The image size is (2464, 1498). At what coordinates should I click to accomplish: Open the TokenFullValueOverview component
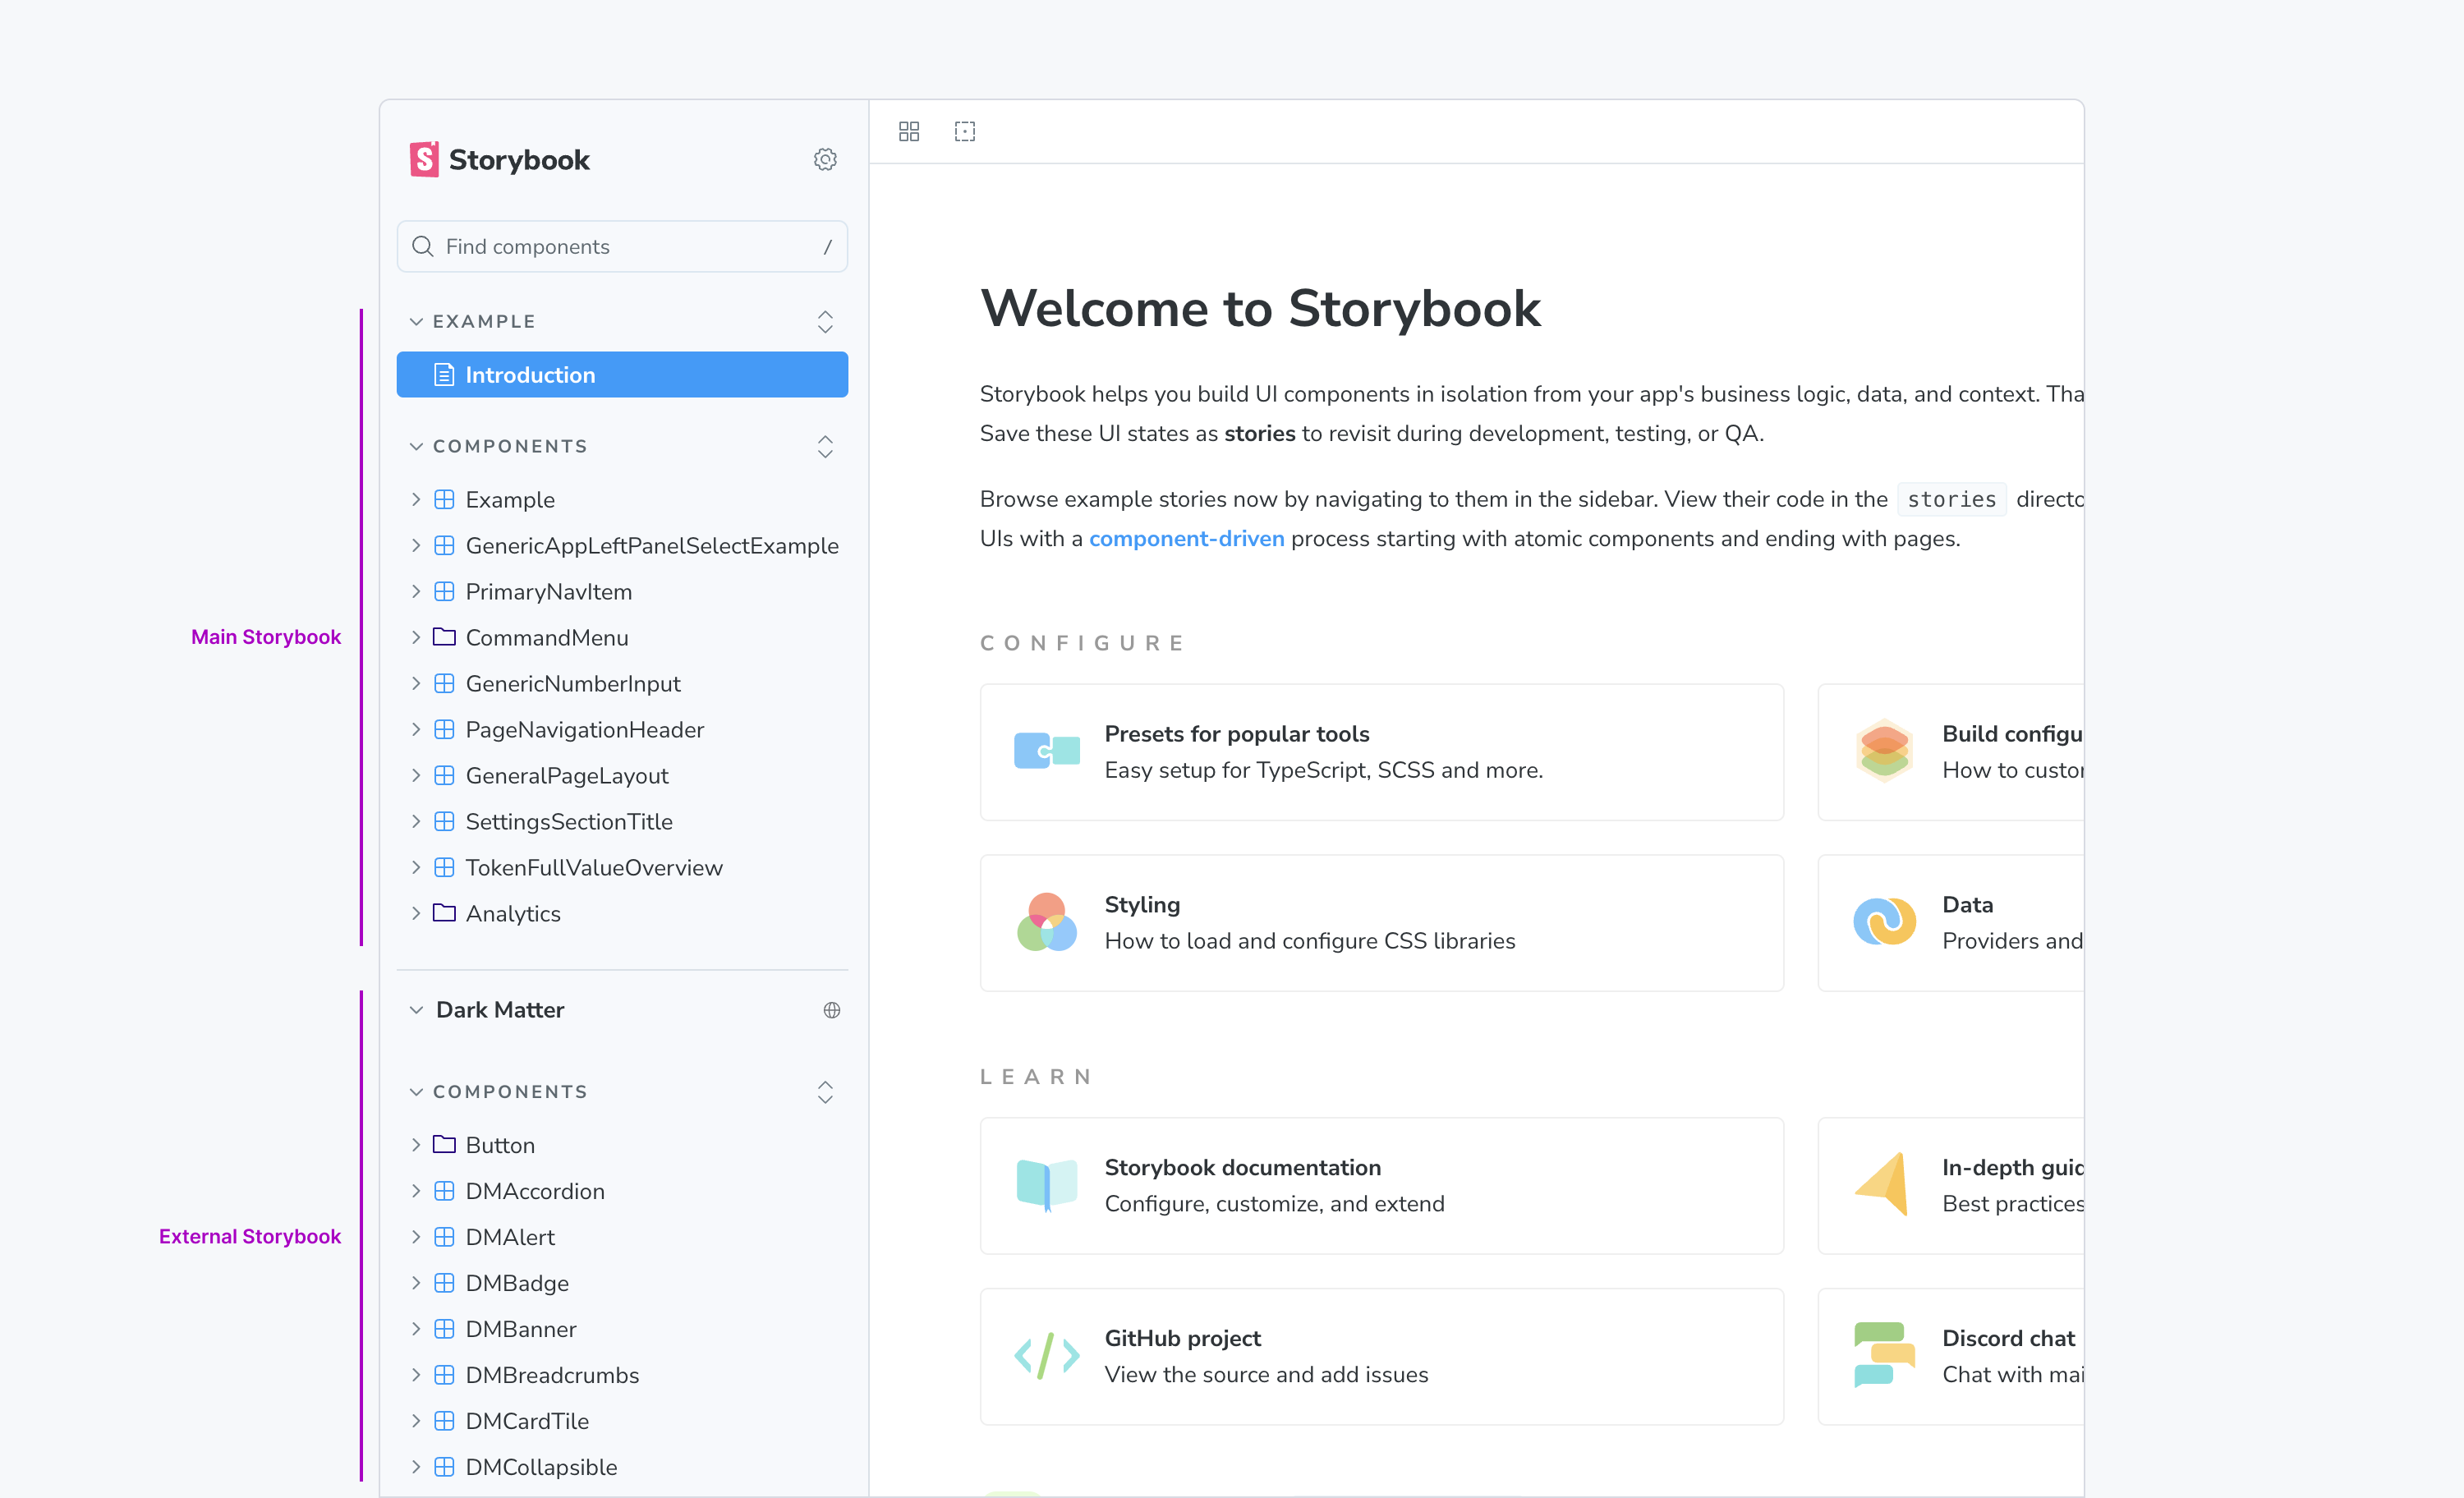pos(622,868)
